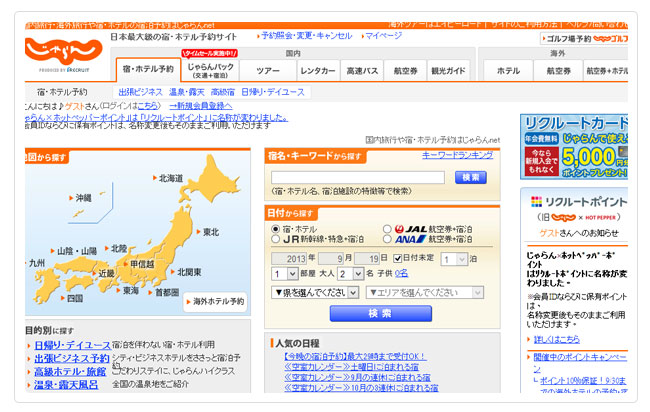This screenshot has height=412, width=650.
Task: Switch to the domestic 航空券 tab
Action: [x=405, y=70]
